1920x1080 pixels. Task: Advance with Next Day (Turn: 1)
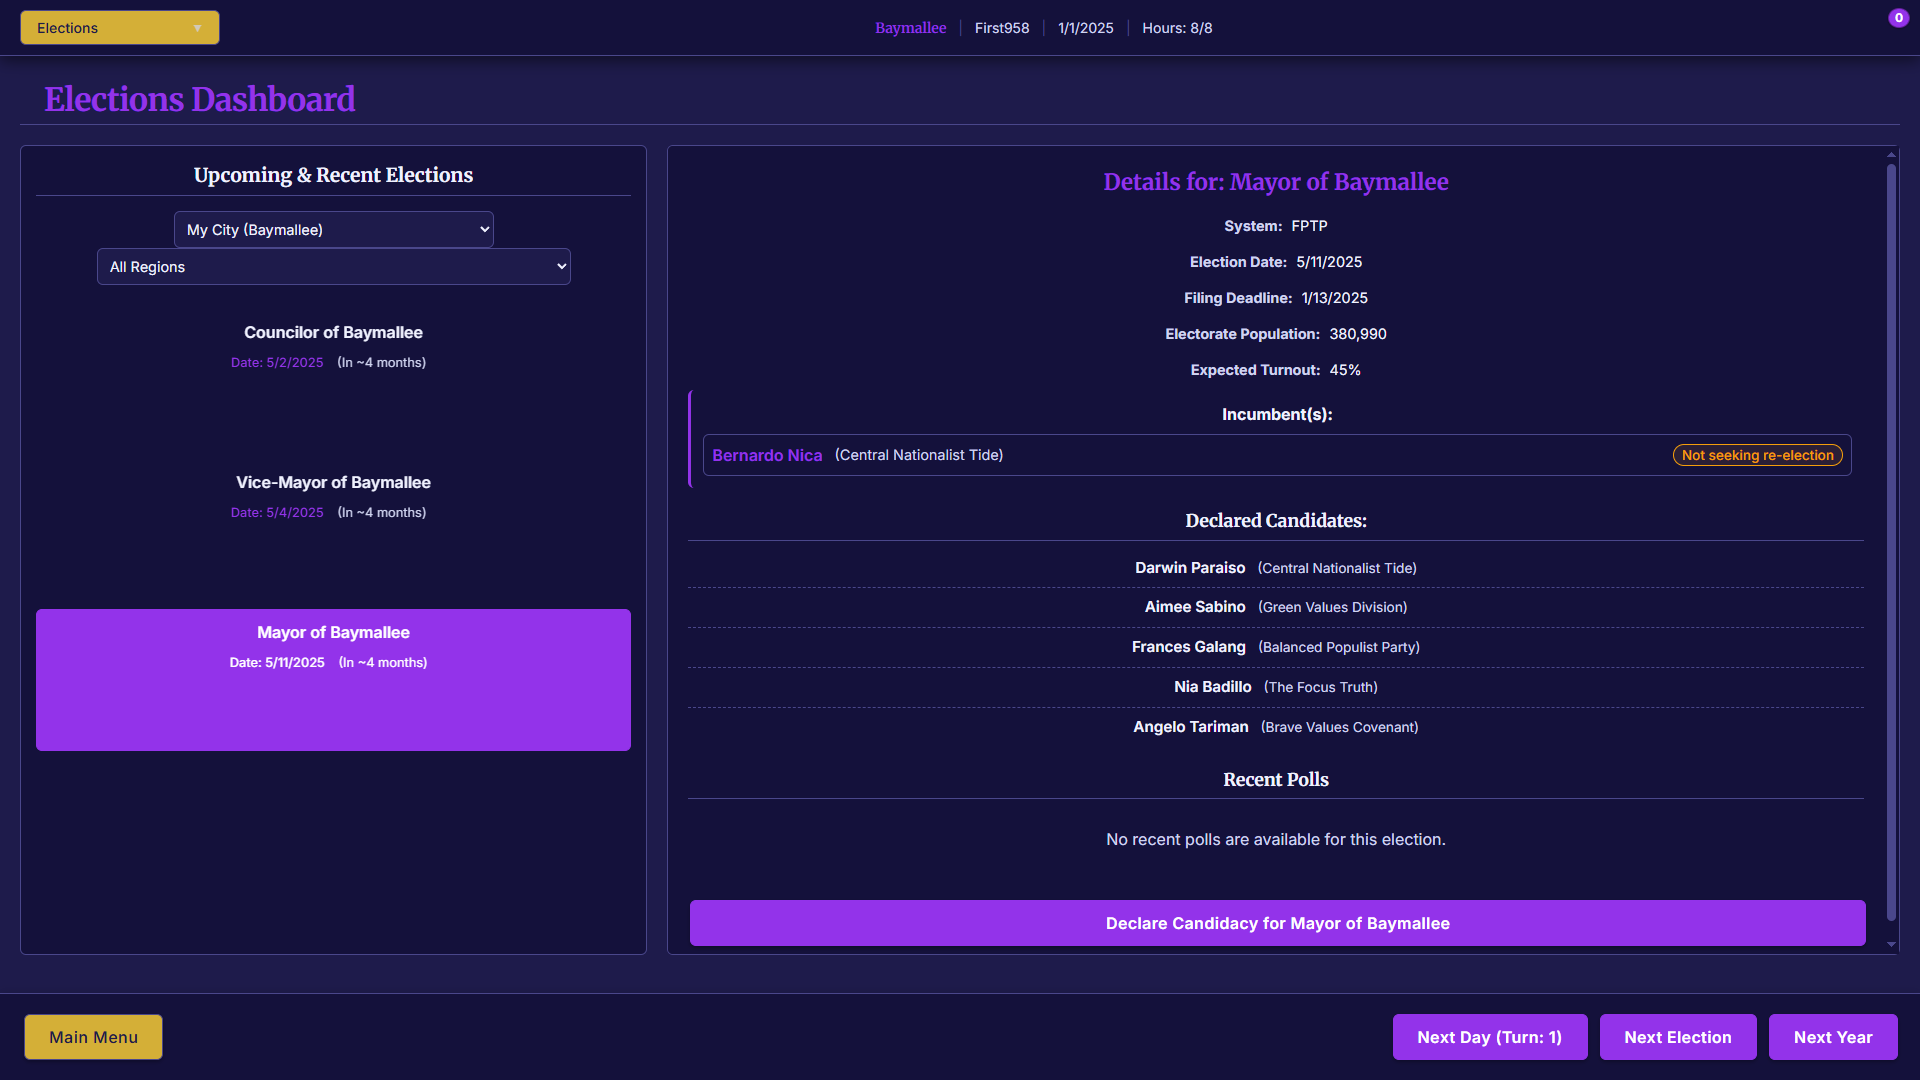pos(1489,1037)
